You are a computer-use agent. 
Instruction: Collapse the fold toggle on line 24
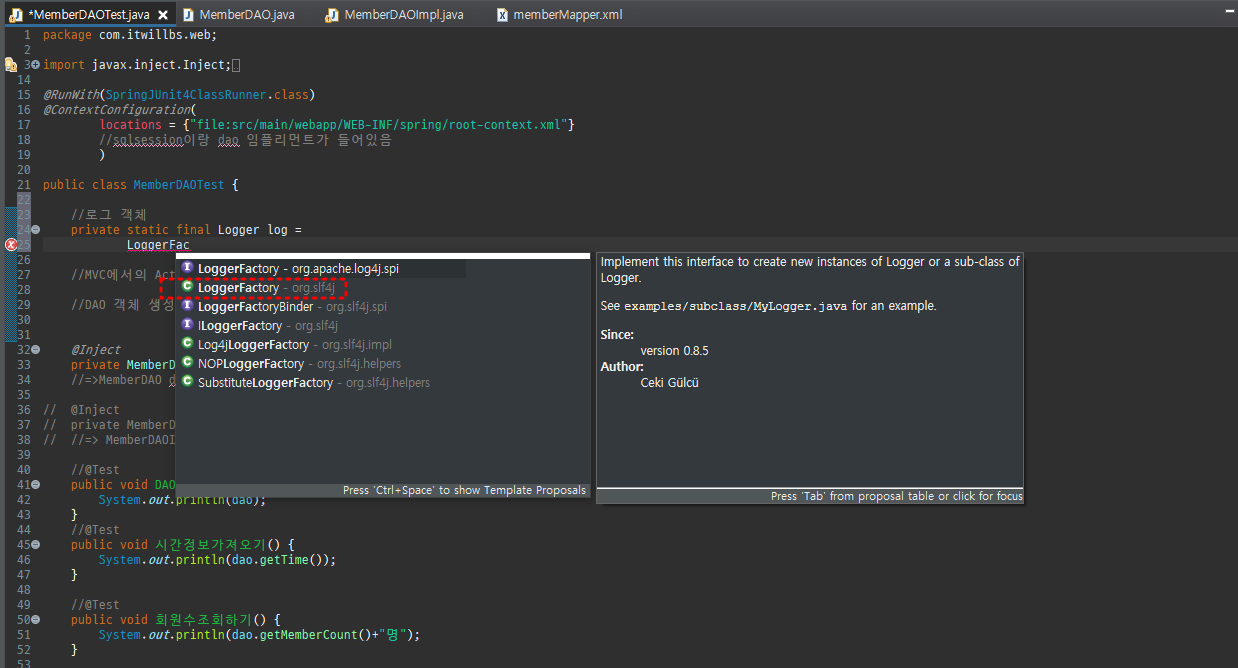point(36,230)
